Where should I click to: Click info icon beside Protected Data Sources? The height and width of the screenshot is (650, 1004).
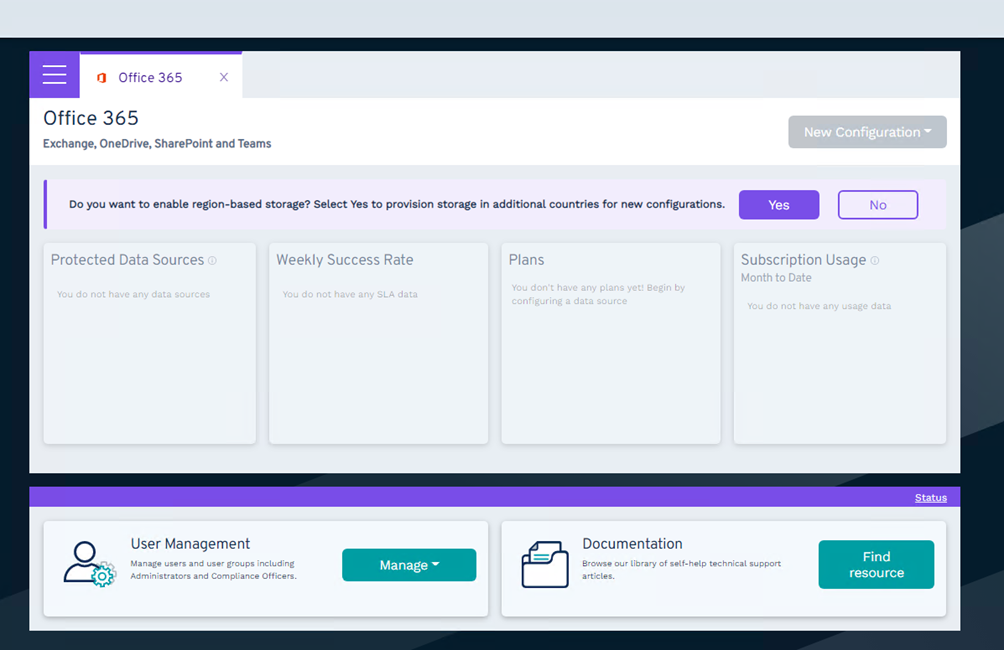click(x=212, y=261)
